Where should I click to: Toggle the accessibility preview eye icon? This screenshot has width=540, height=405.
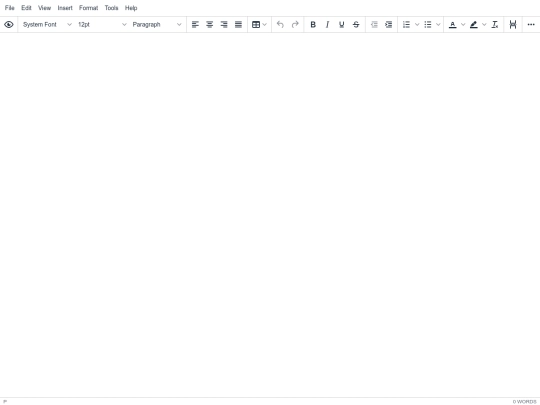(x=9, y=24)
